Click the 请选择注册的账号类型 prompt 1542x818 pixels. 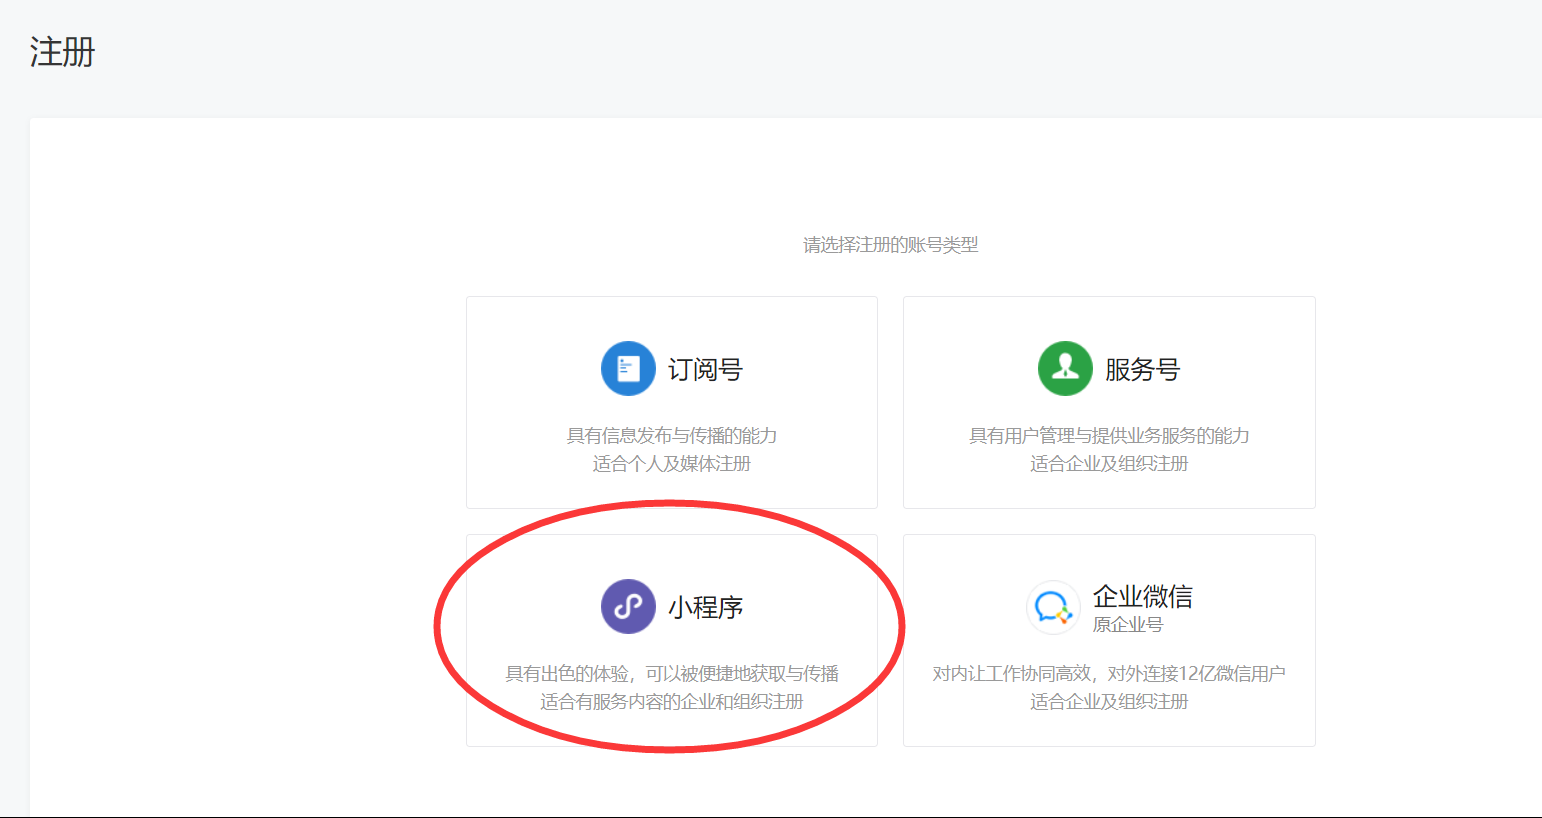click(x=891, y=245)
